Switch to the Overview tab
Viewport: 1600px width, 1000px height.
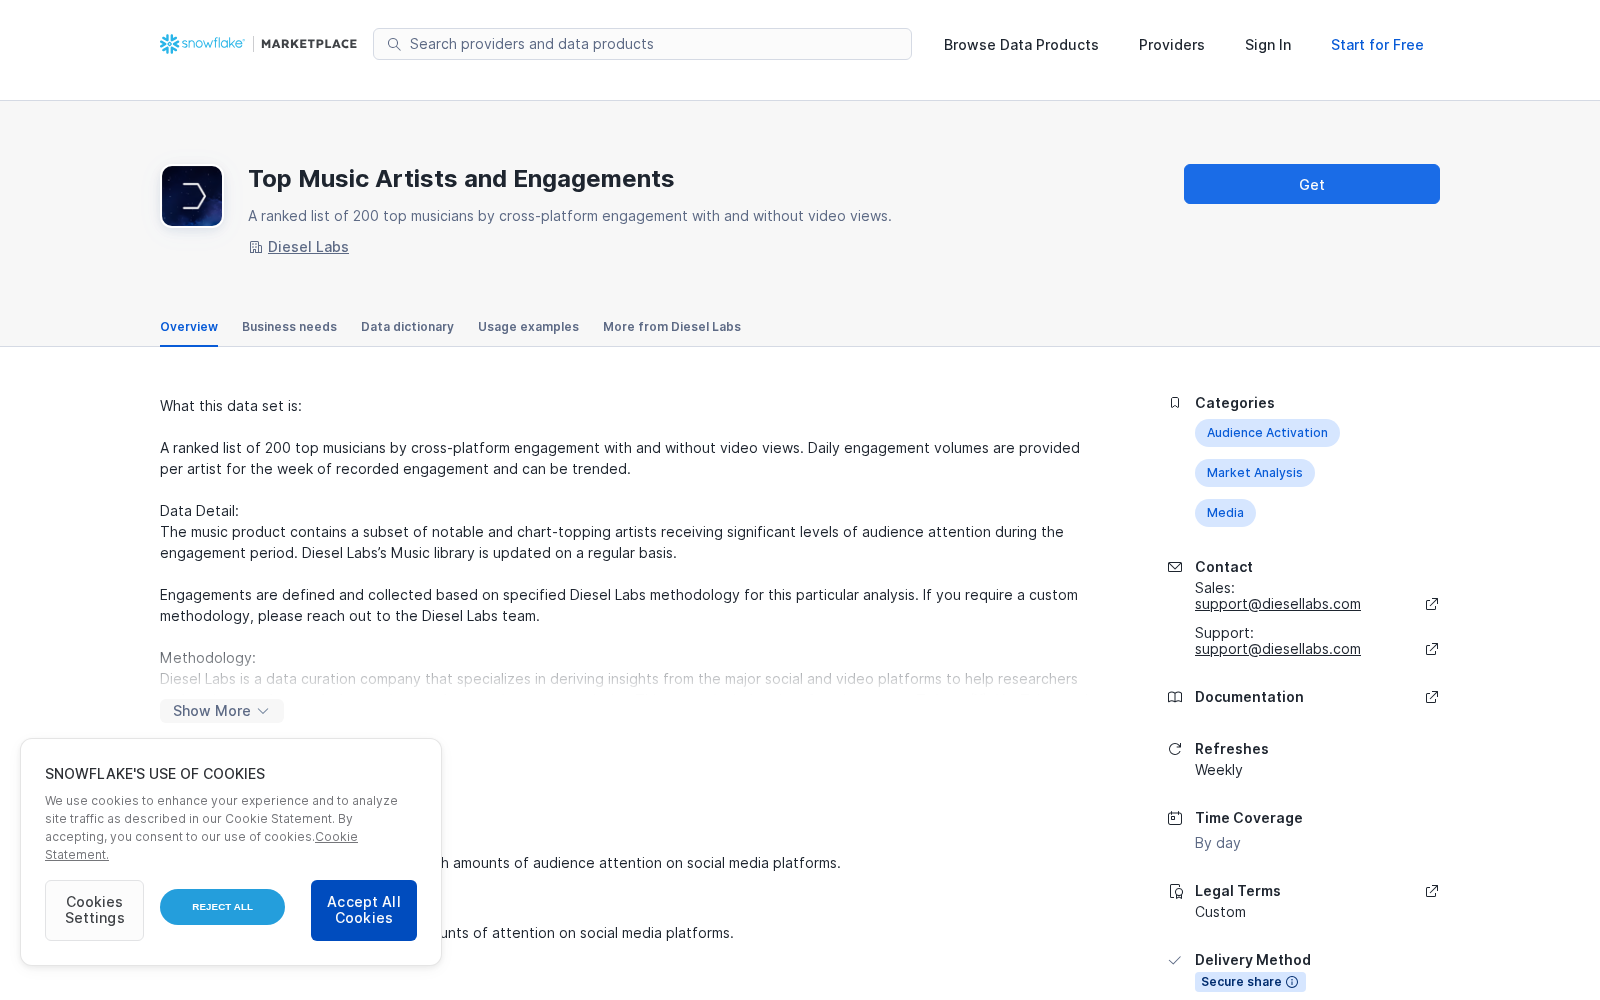189,327
